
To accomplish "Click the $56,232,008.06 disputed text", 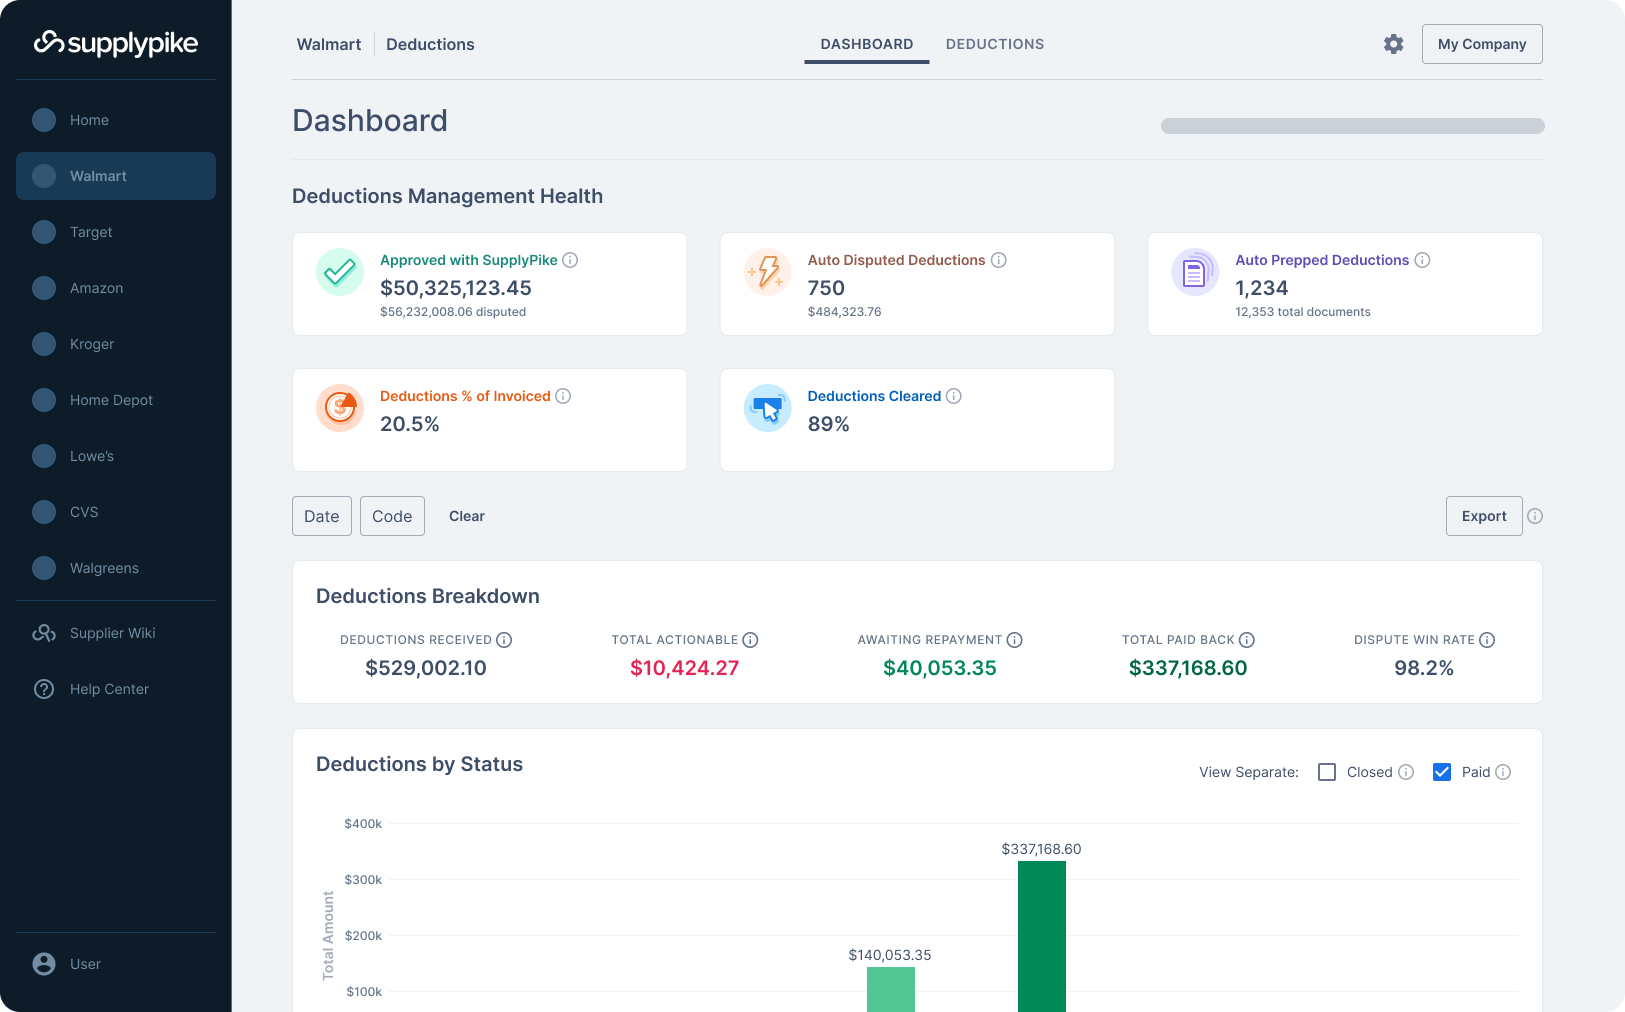I will (x=453, y=312).
